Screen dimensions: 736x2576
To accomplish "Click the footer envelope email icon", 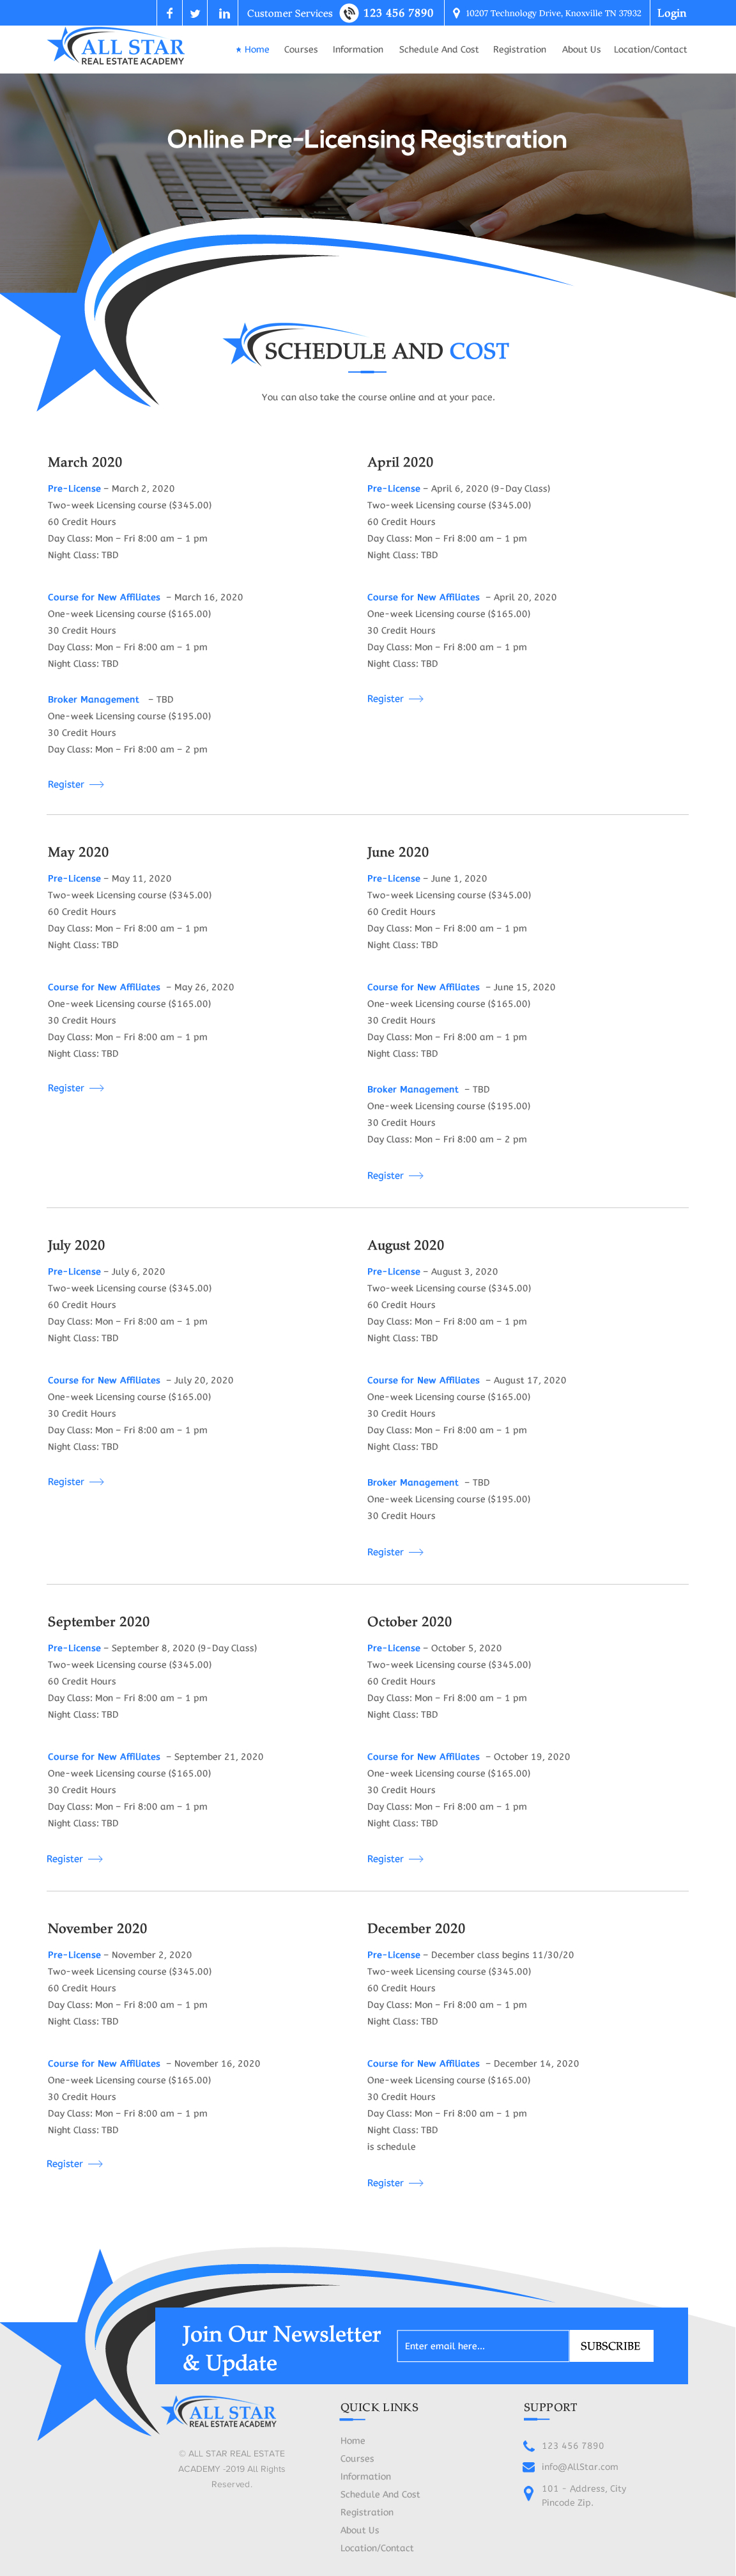I will (528, 2466).
